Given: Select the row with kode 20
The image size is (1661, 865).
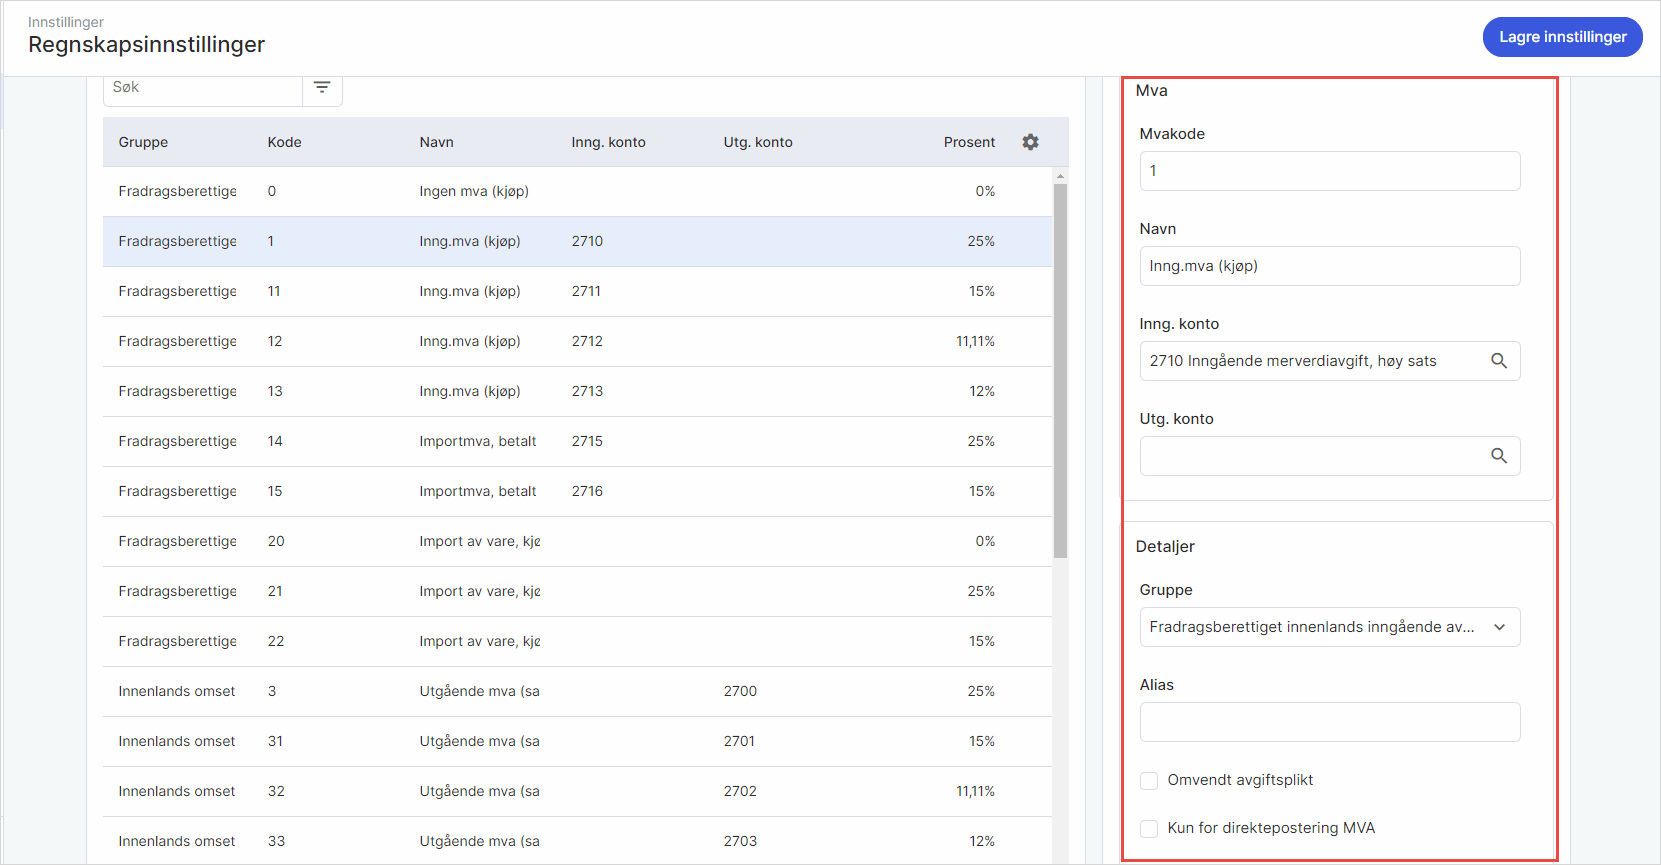Looking at the screenshot, I should tap(577, 541).
